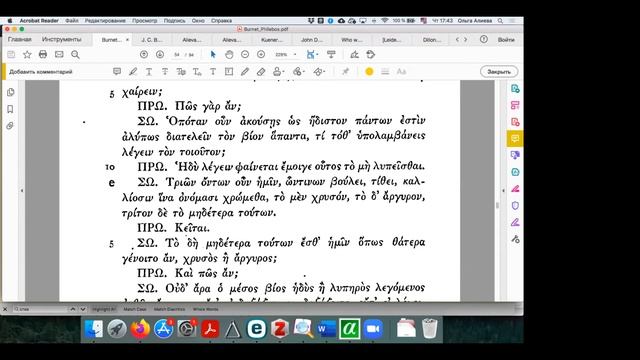Open the Просмотр menu
This screenshot has height=360, width=640.
(x=144, y=20)
